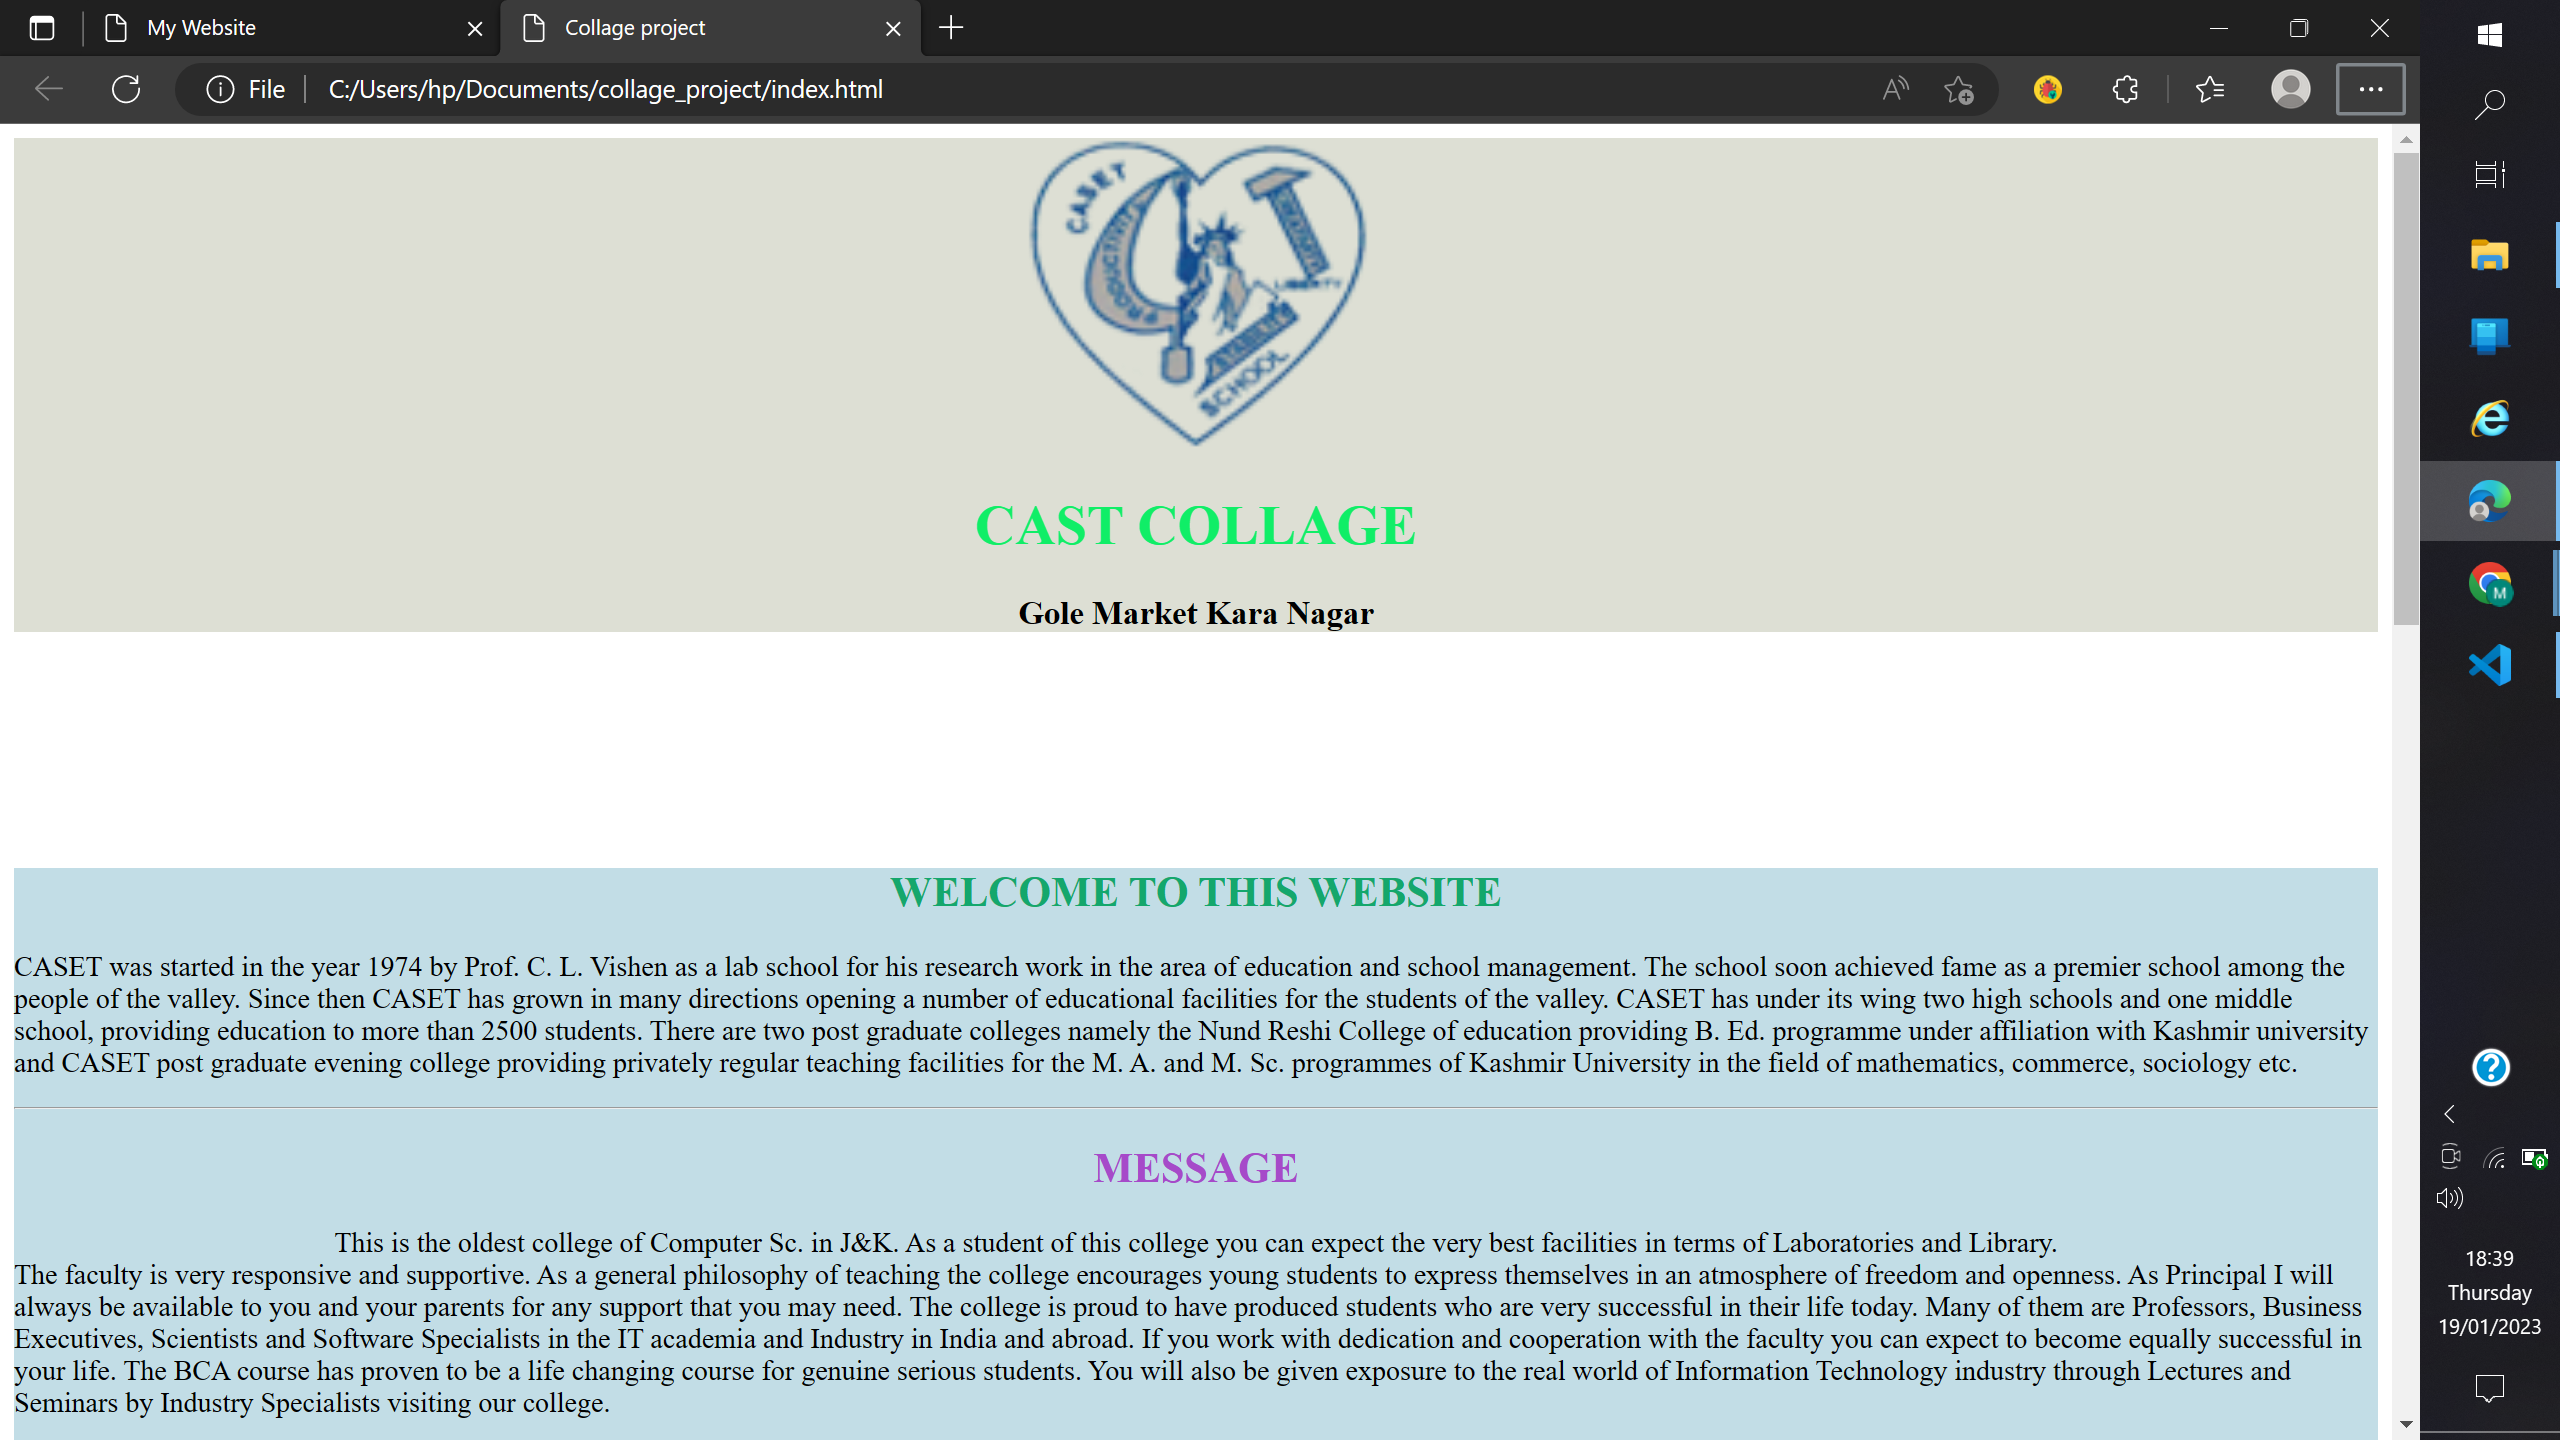Click the Refresh page button
This screenshot has width=2560, height=1440.
[126, 89]
